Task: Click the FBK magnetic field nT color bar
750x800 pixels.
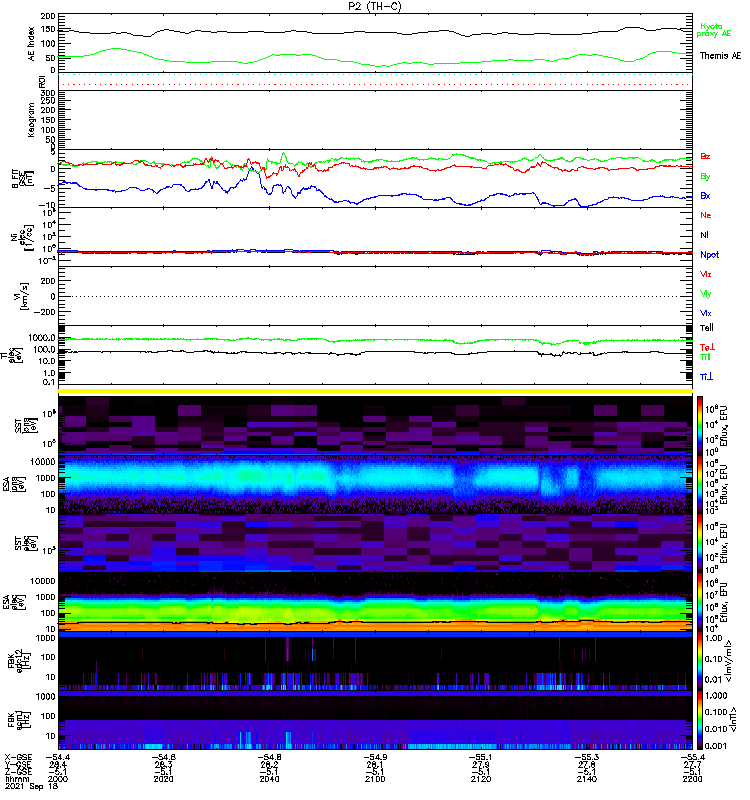Action: (700, 720)
